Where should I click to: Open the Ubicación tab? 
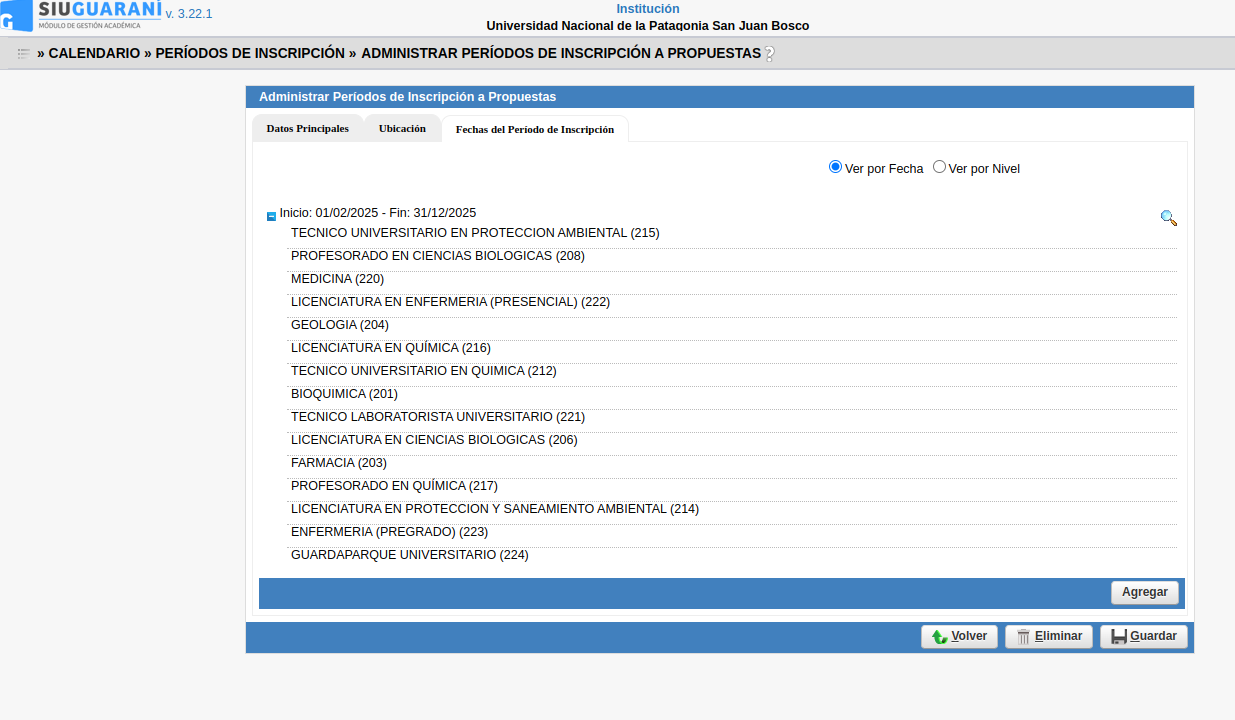[402, 129]
